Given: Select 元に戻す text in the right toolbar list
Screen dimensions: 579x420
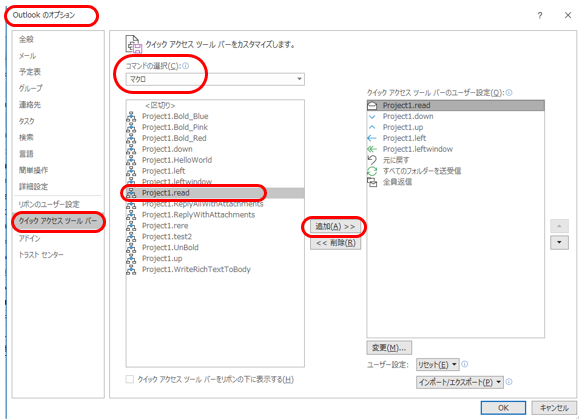Looking at the screenshot, I should pyautogui.click(x=396, y=160).
